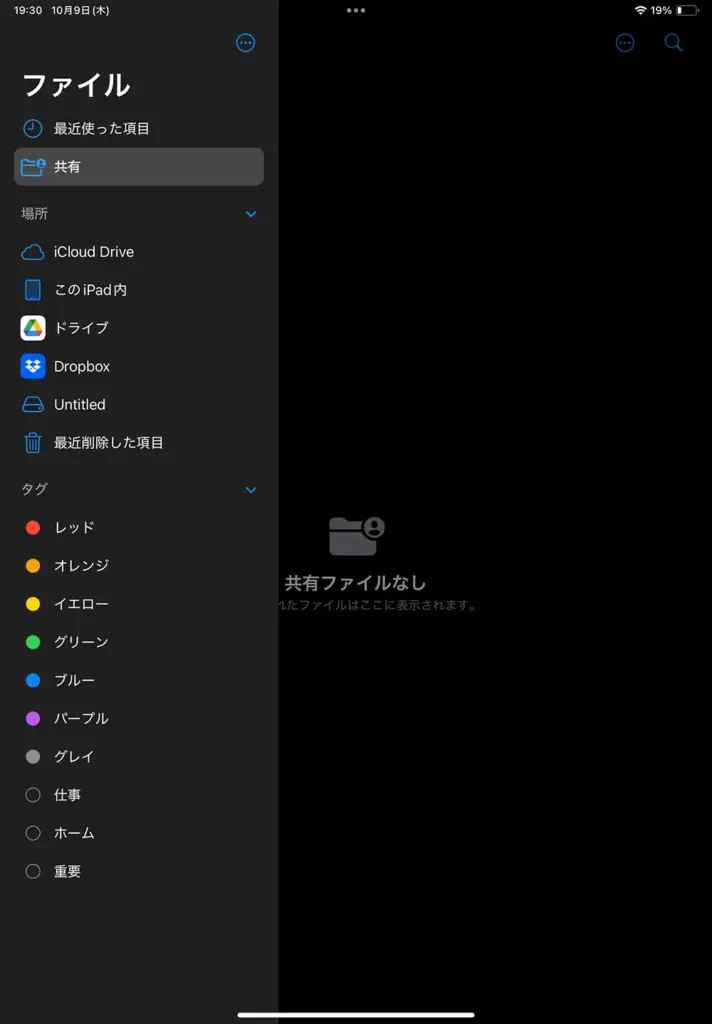
Task: Open the main view ellipsis menu
Action: click(625, 43)
